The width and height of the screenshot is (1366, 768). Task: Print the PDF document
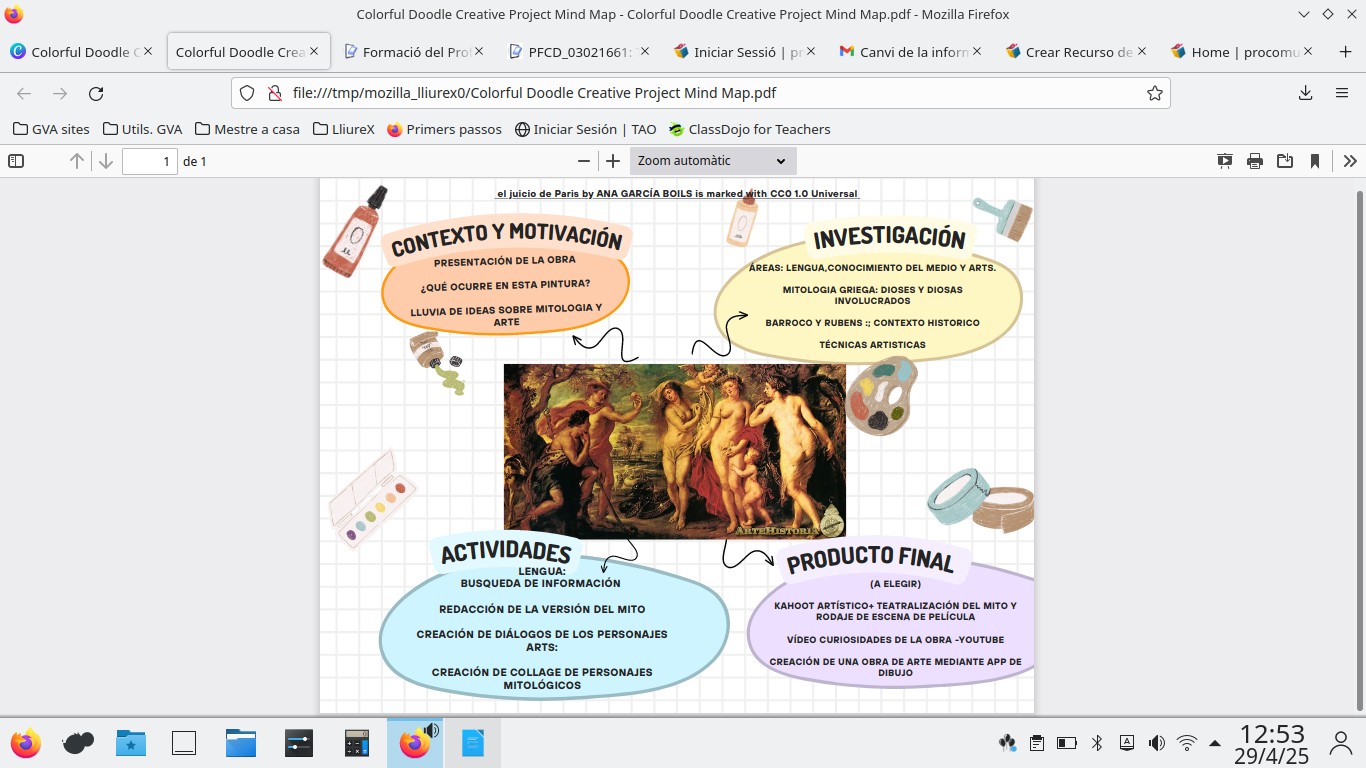coord(1255,161)
